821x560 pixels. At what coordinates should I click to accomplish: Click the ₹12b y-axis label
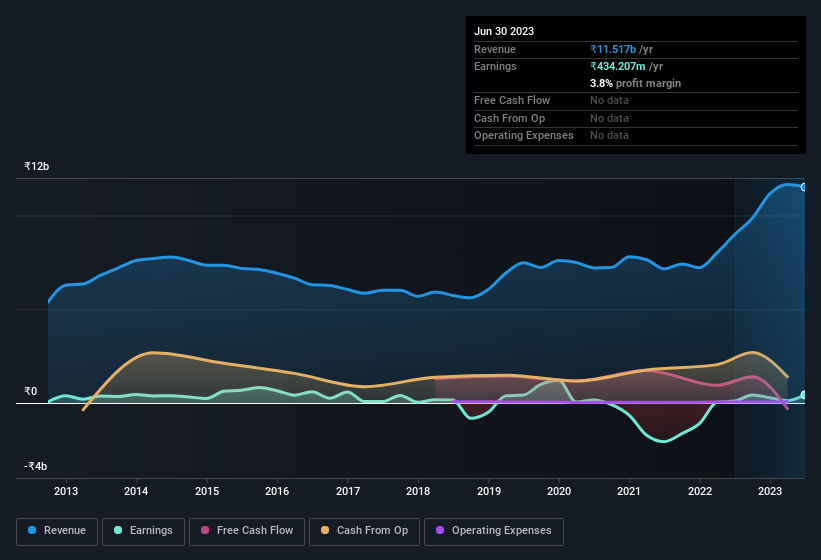[37, 166]
